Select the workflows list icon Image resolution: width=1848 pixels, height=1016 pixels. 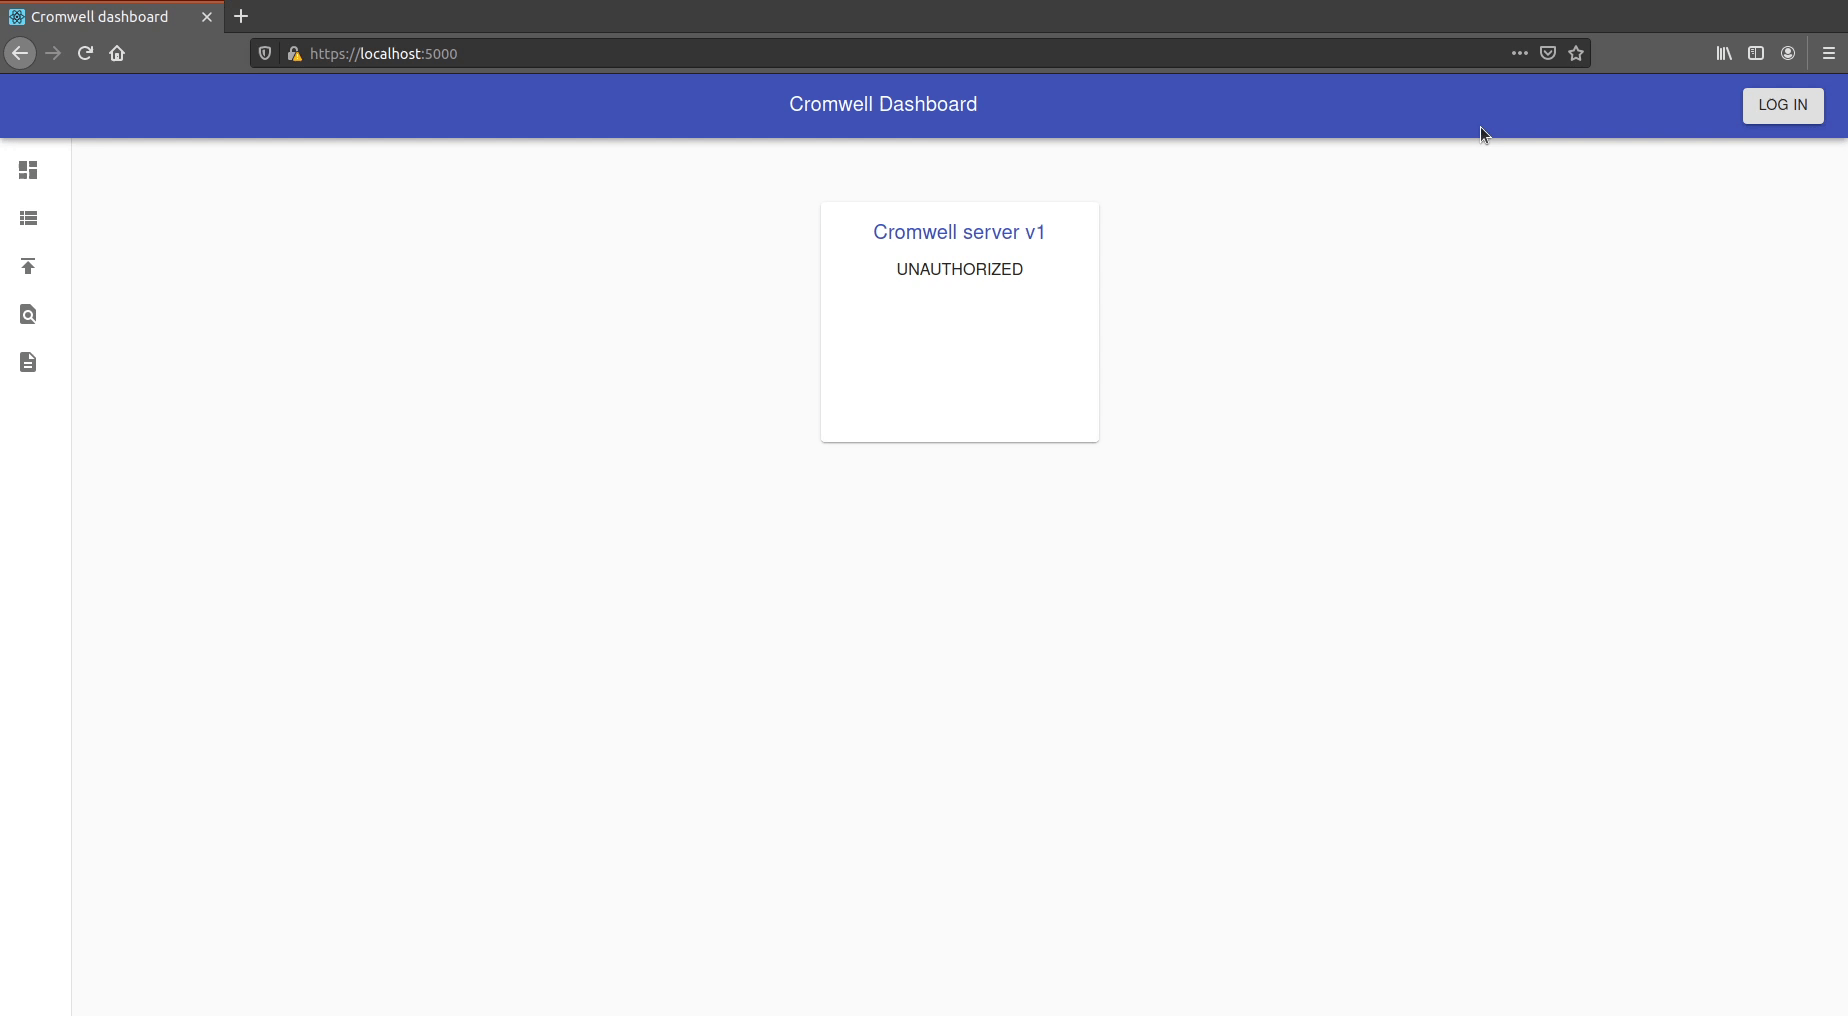pos(27,219)
